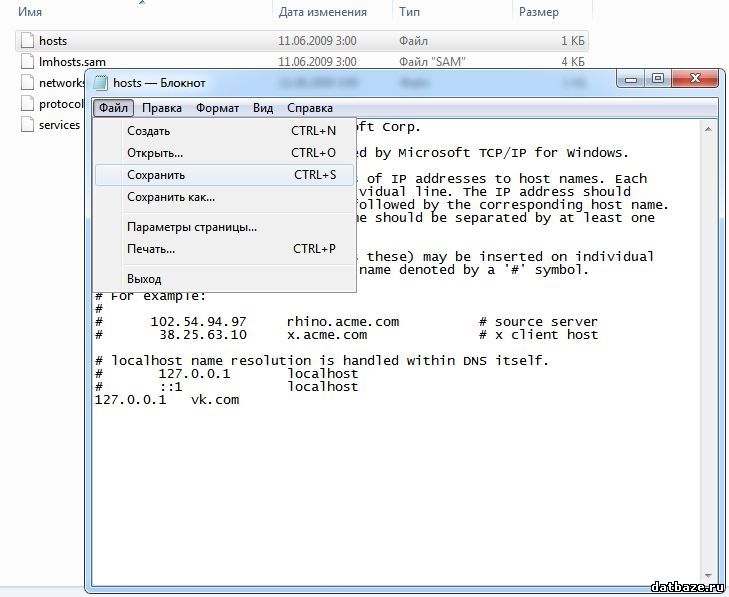Open the Файл menu
The width and height of the screenshot is (729, 597).
[111, 108]
